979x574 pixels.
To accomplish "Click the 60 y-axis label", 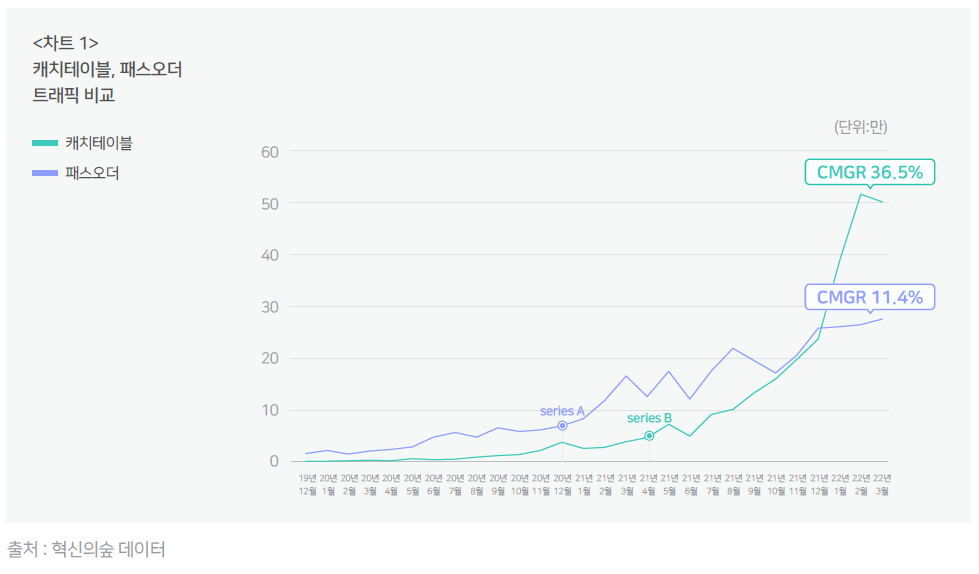I will pos(270,152).
